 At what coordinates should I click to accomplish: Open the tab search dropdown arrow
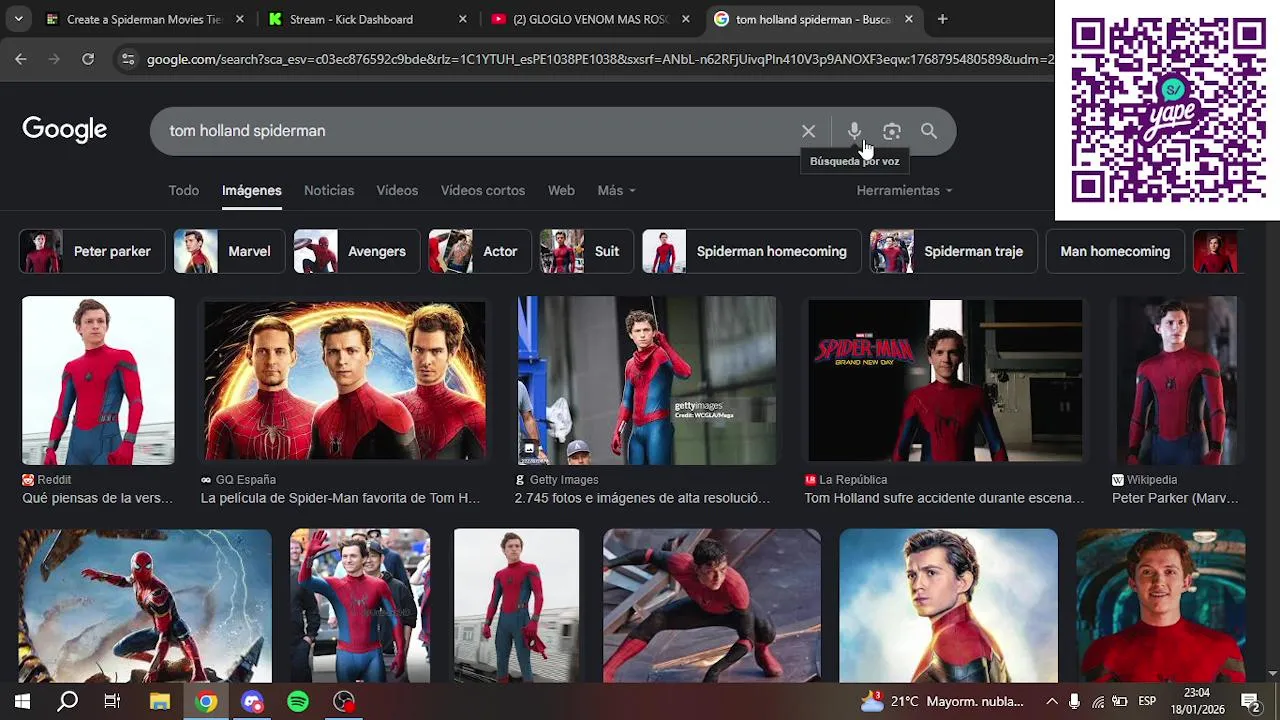coord(18,19)
